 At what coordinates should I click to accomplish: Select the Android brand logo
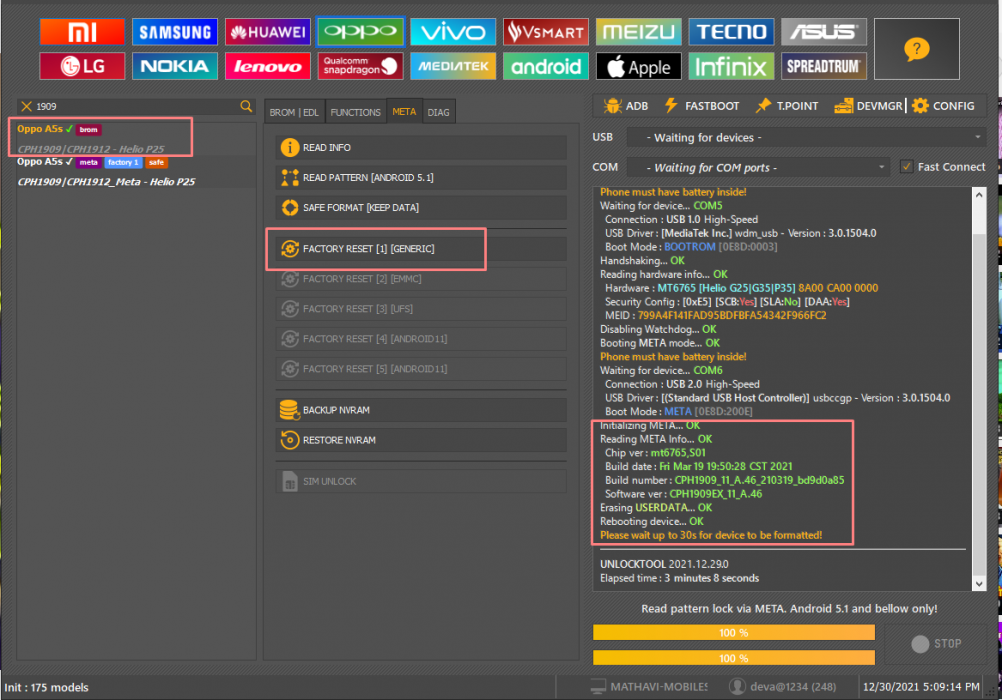[546, 66]
